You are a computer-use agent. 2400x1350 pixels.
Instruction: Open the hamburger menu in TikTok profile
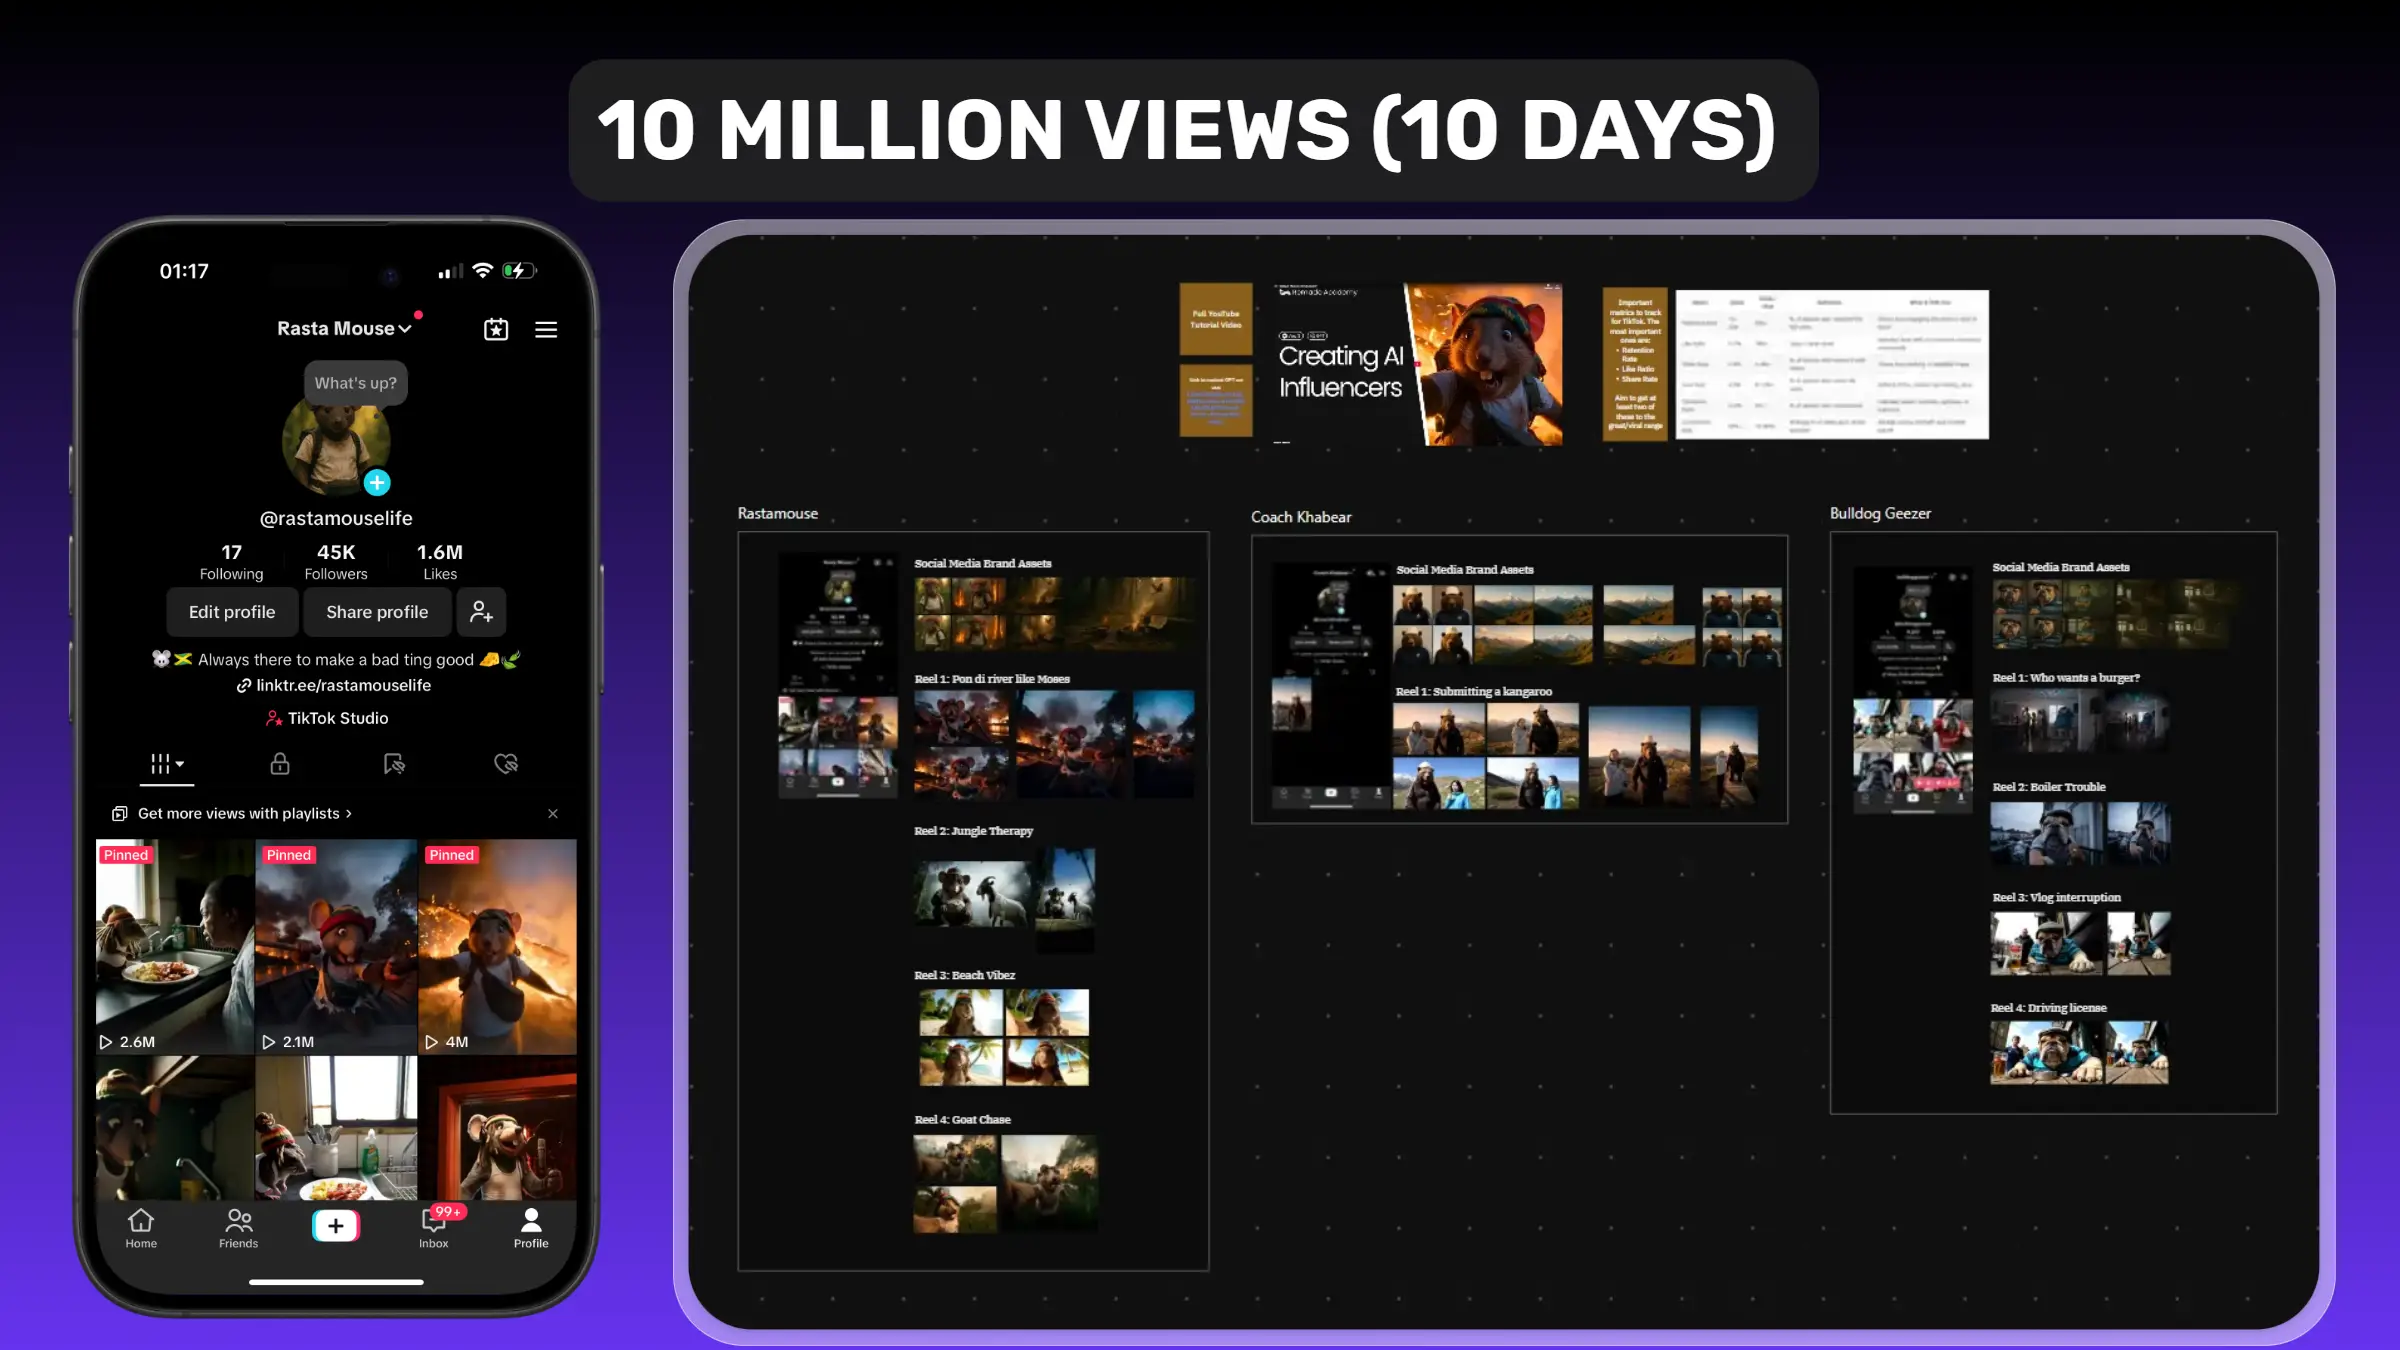click(546, 329)
